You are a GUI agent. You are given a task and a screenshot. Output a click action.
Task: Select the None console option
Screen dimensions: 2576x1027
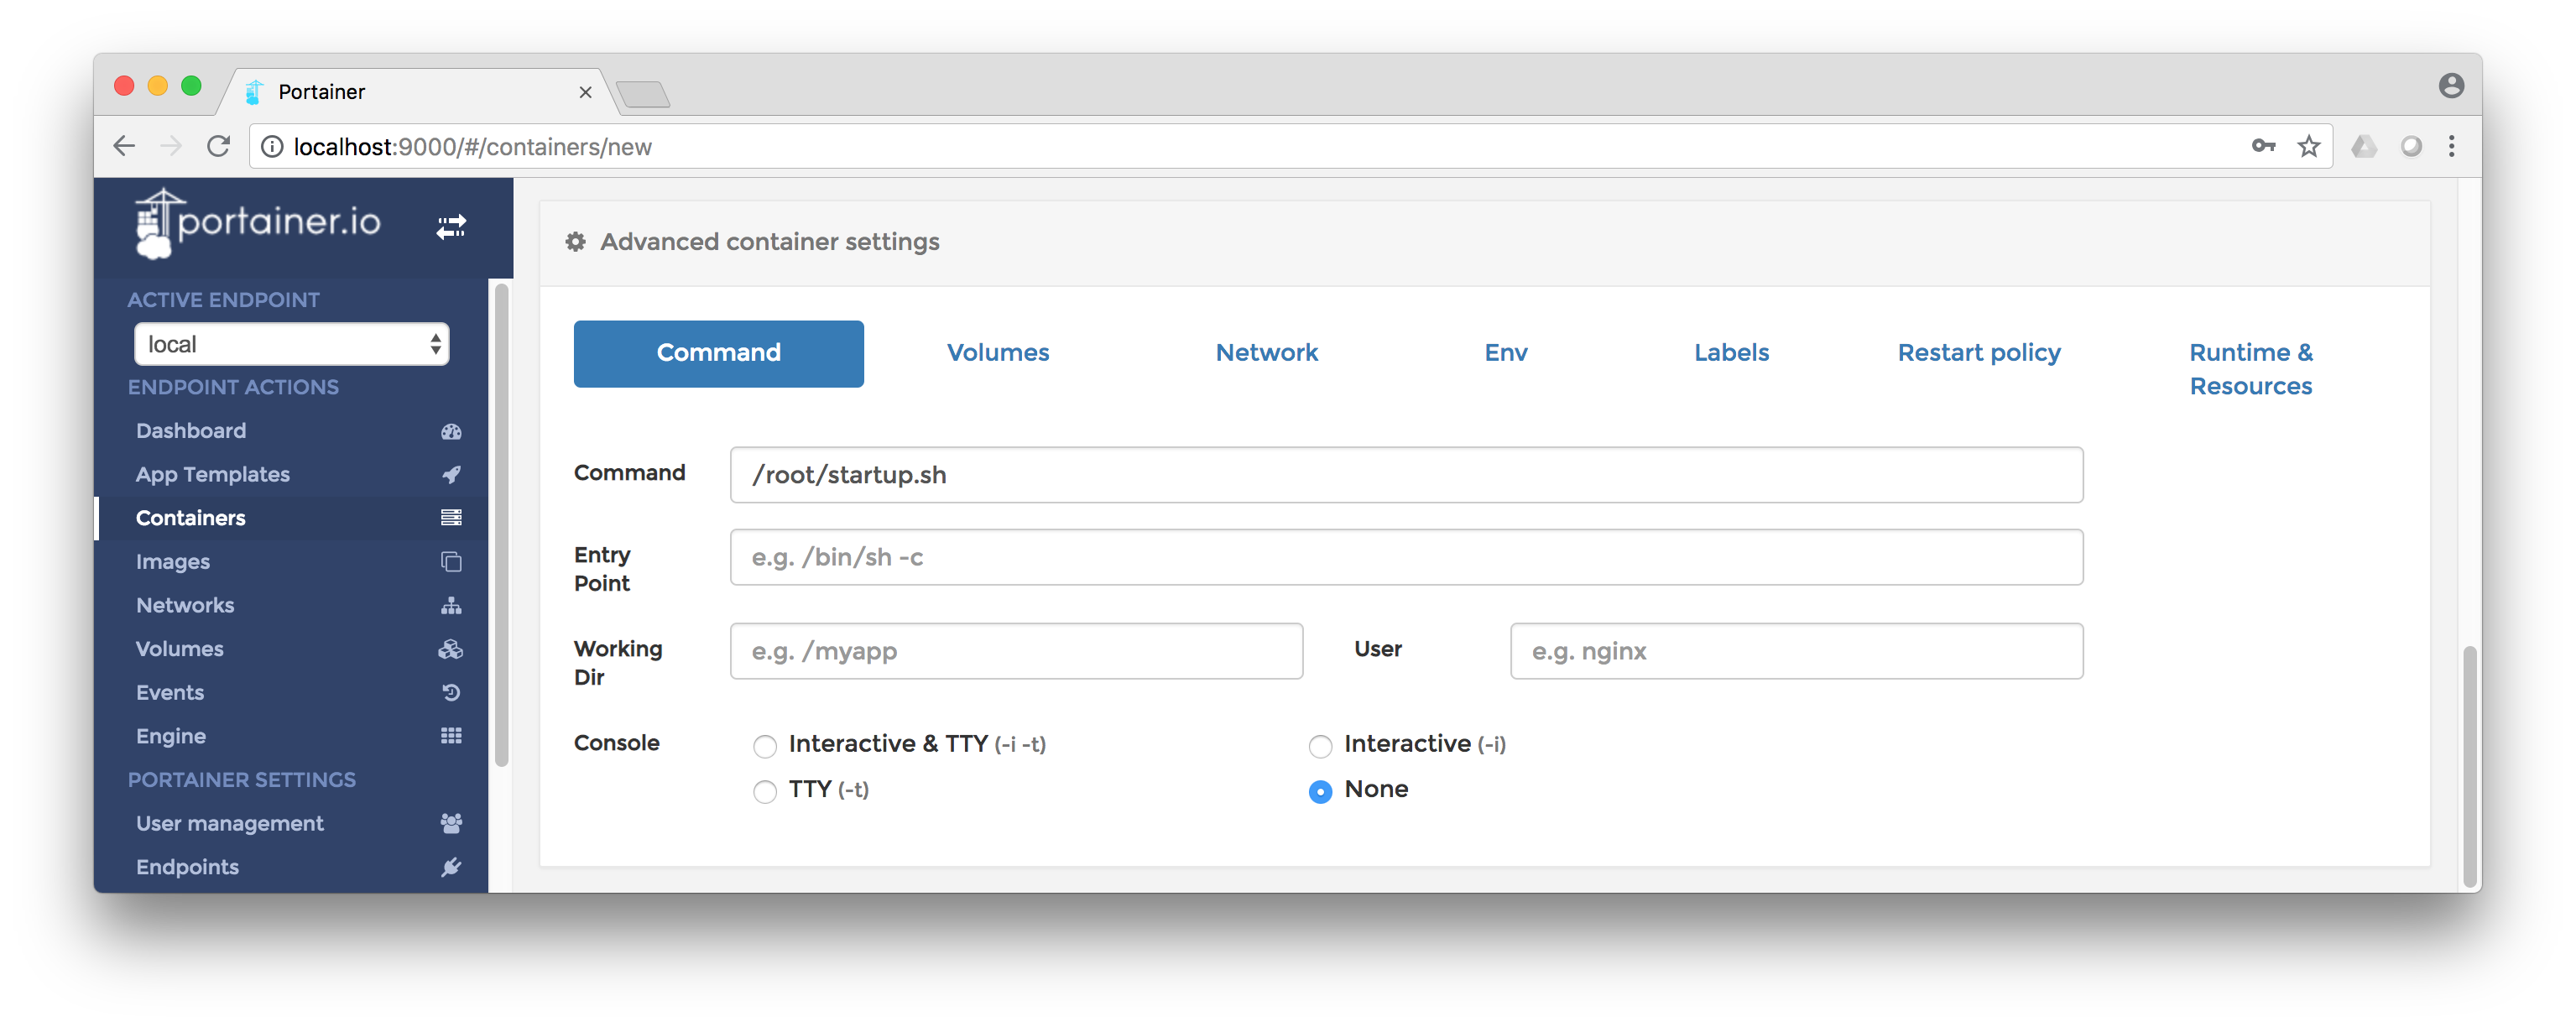(1320, 792)
